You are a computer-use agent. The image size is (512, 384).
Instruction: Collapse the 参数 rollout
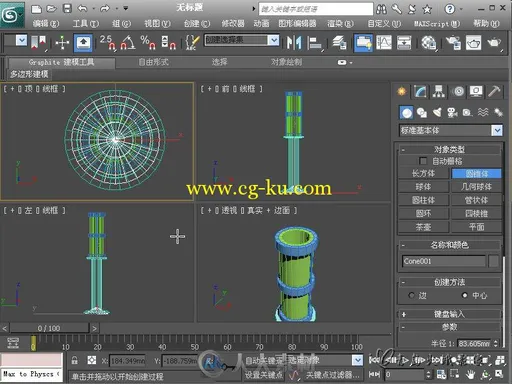449,327
